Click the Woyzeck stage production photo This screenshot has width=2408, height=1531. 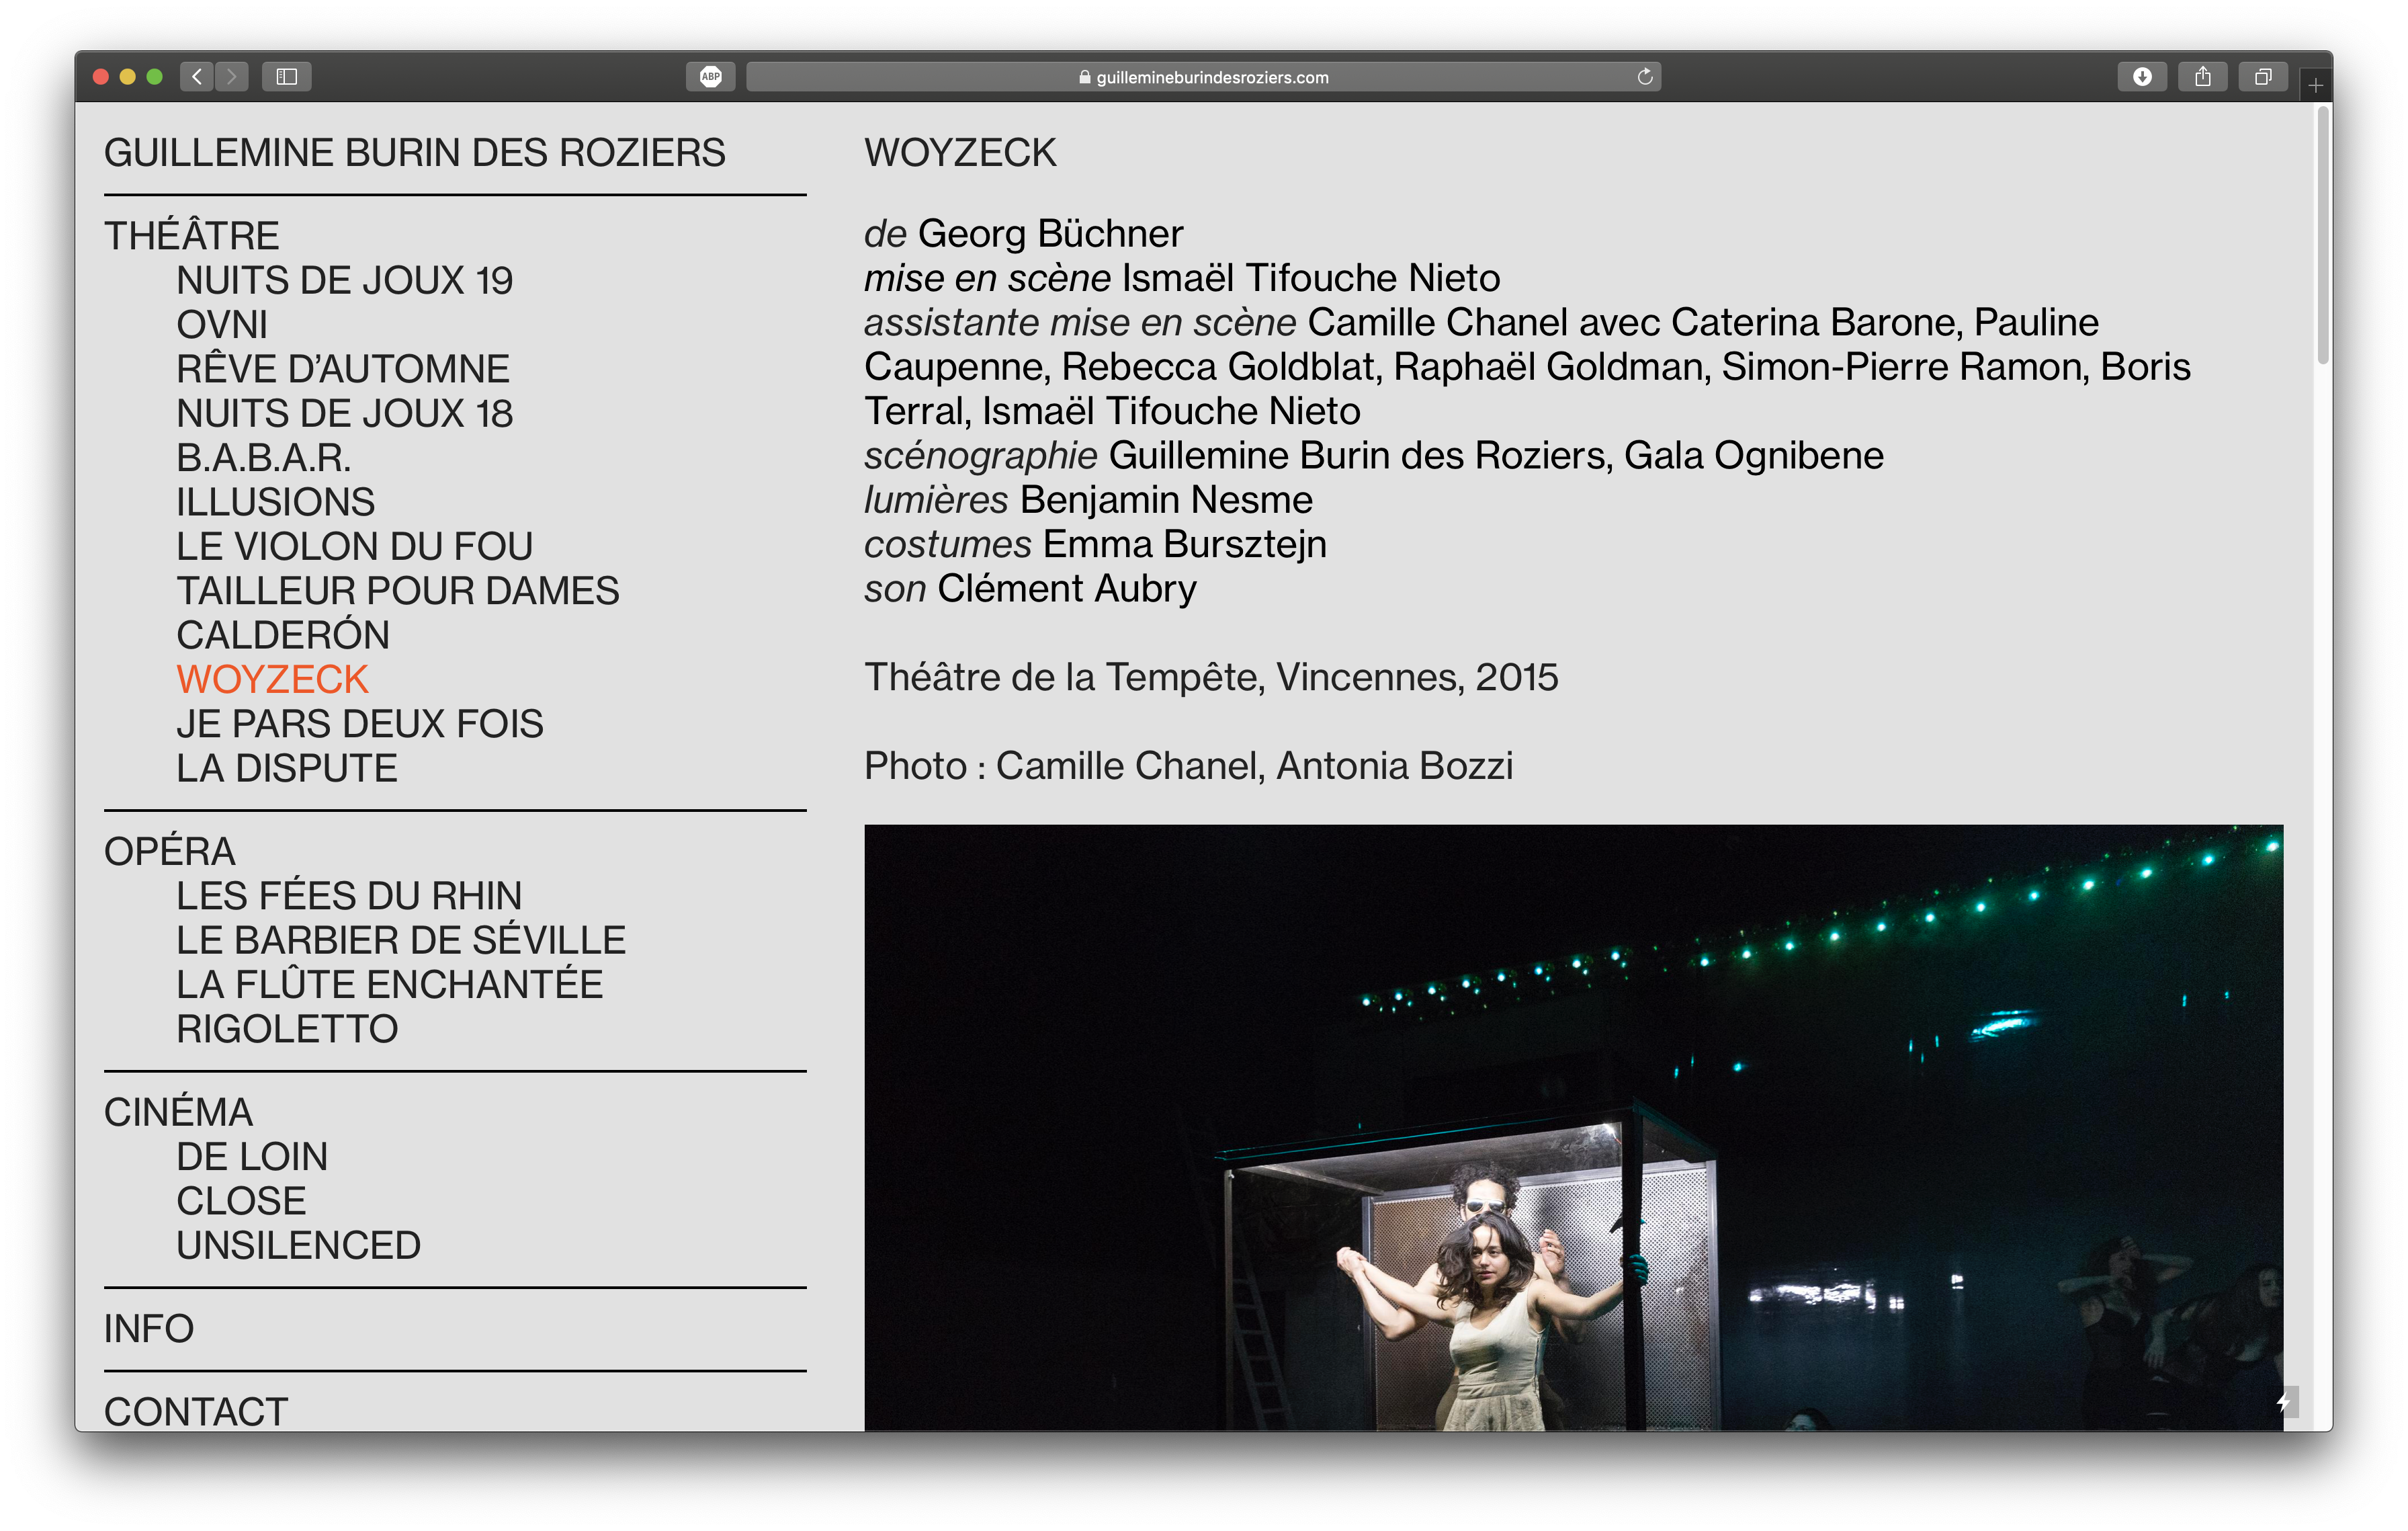[x=1572, y=1127]
